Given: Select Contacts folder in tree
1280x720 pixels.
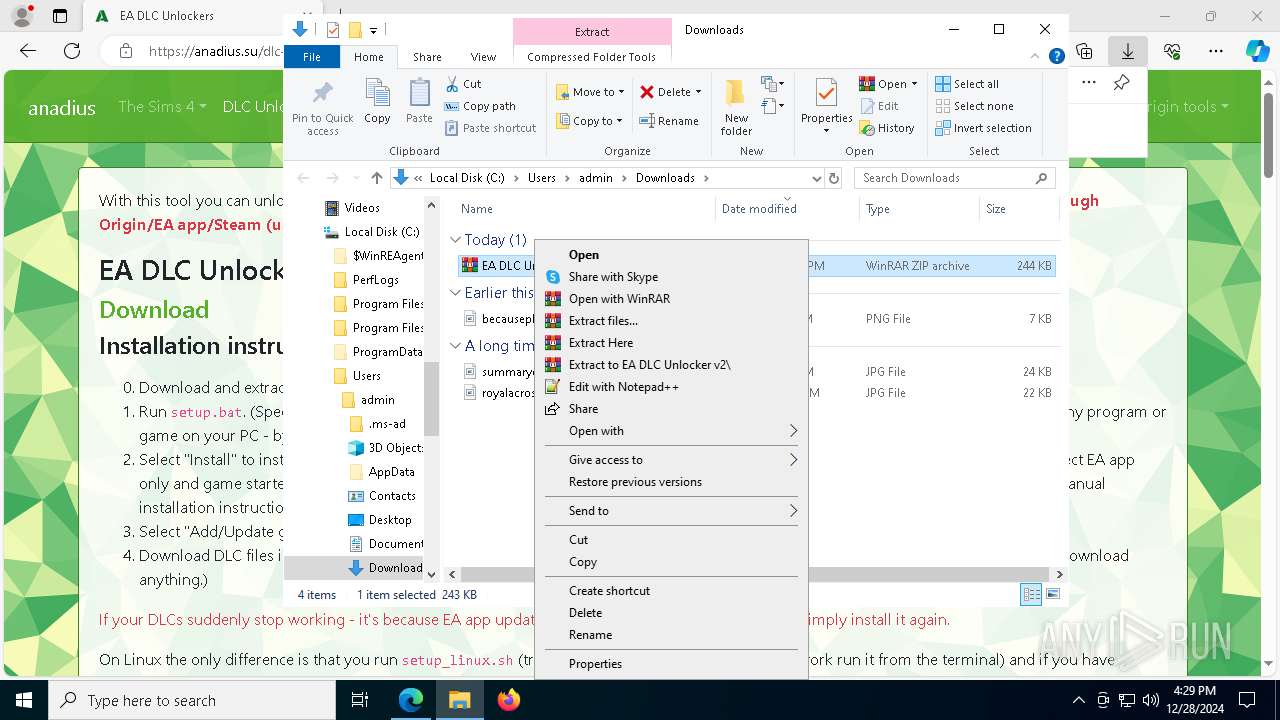Looking at the screenshot, I should pos(392,496).
